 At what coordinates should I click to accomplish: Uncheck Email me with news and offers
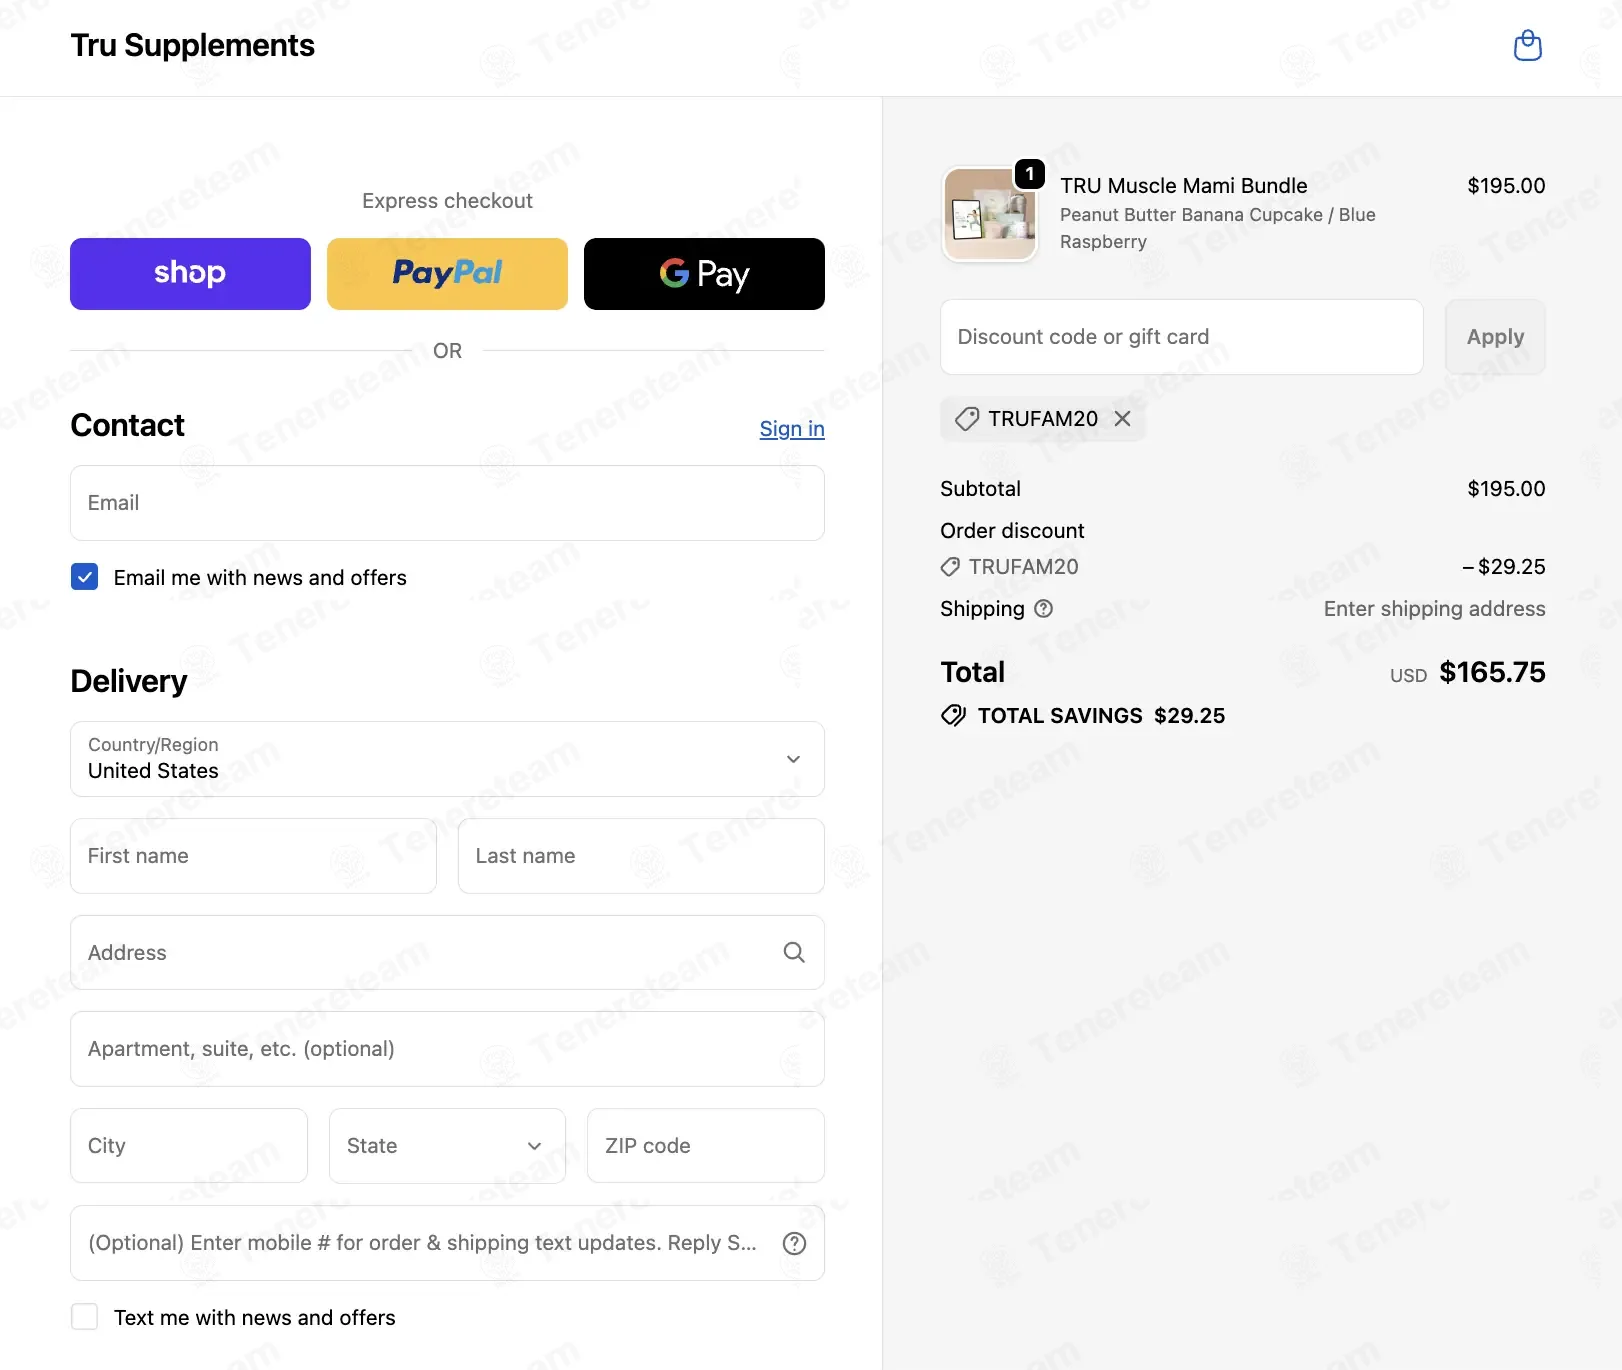(85, 577)
